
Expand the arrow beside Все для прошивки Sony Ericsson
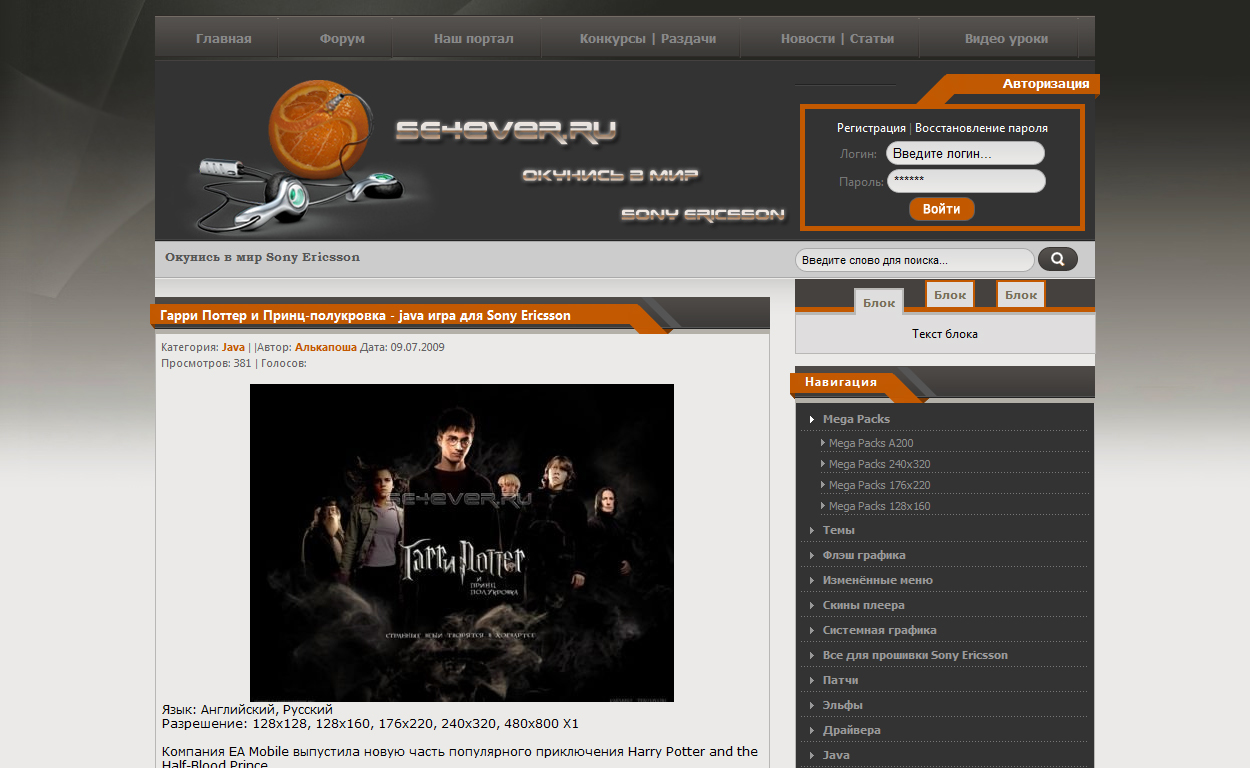click(x=812, y=655)
